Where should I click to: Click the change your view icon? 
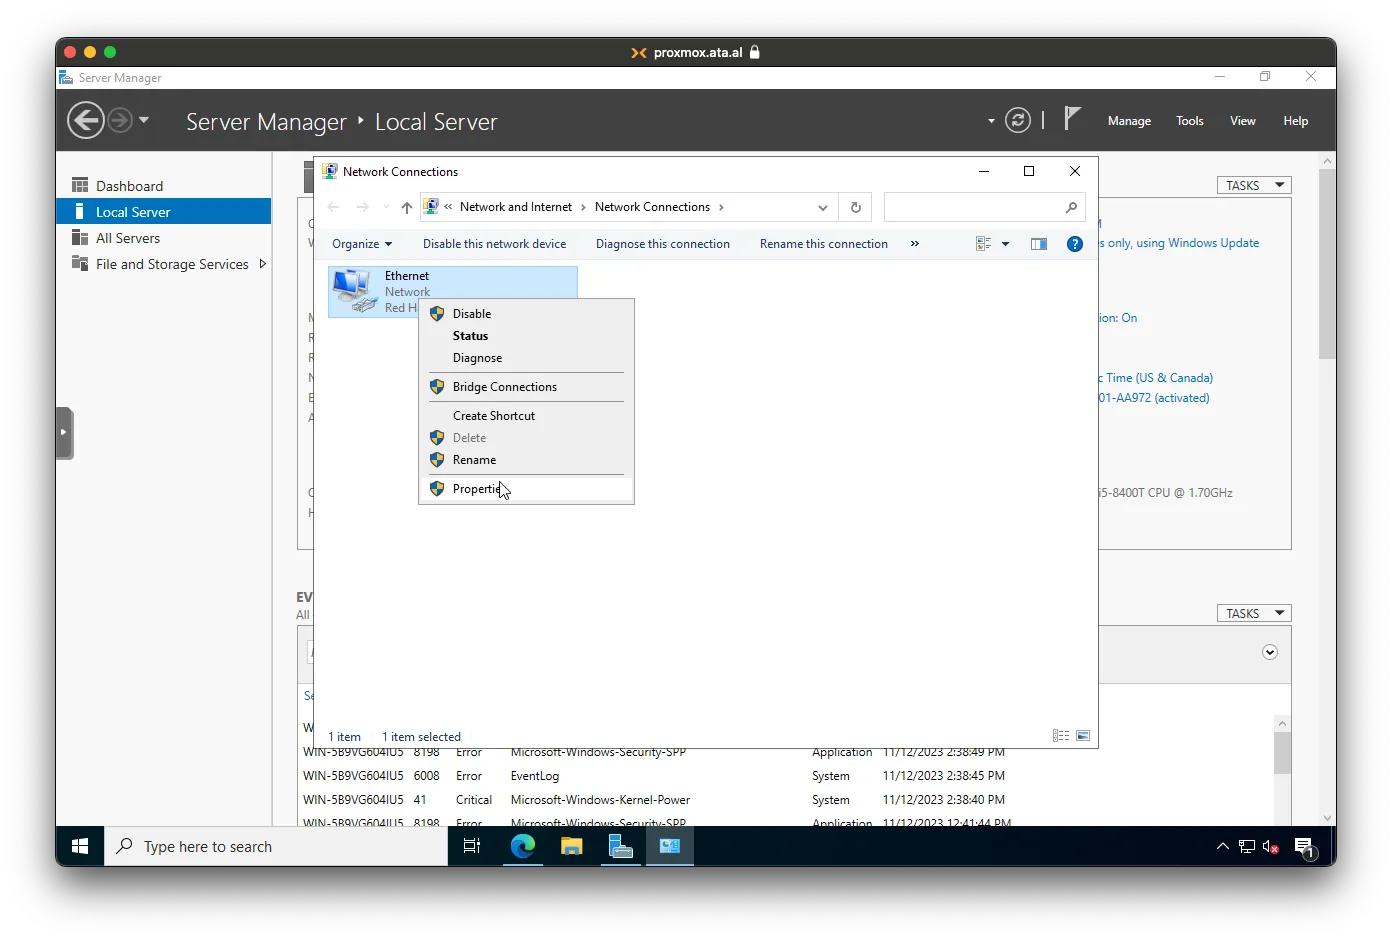(x=983, y=244)
